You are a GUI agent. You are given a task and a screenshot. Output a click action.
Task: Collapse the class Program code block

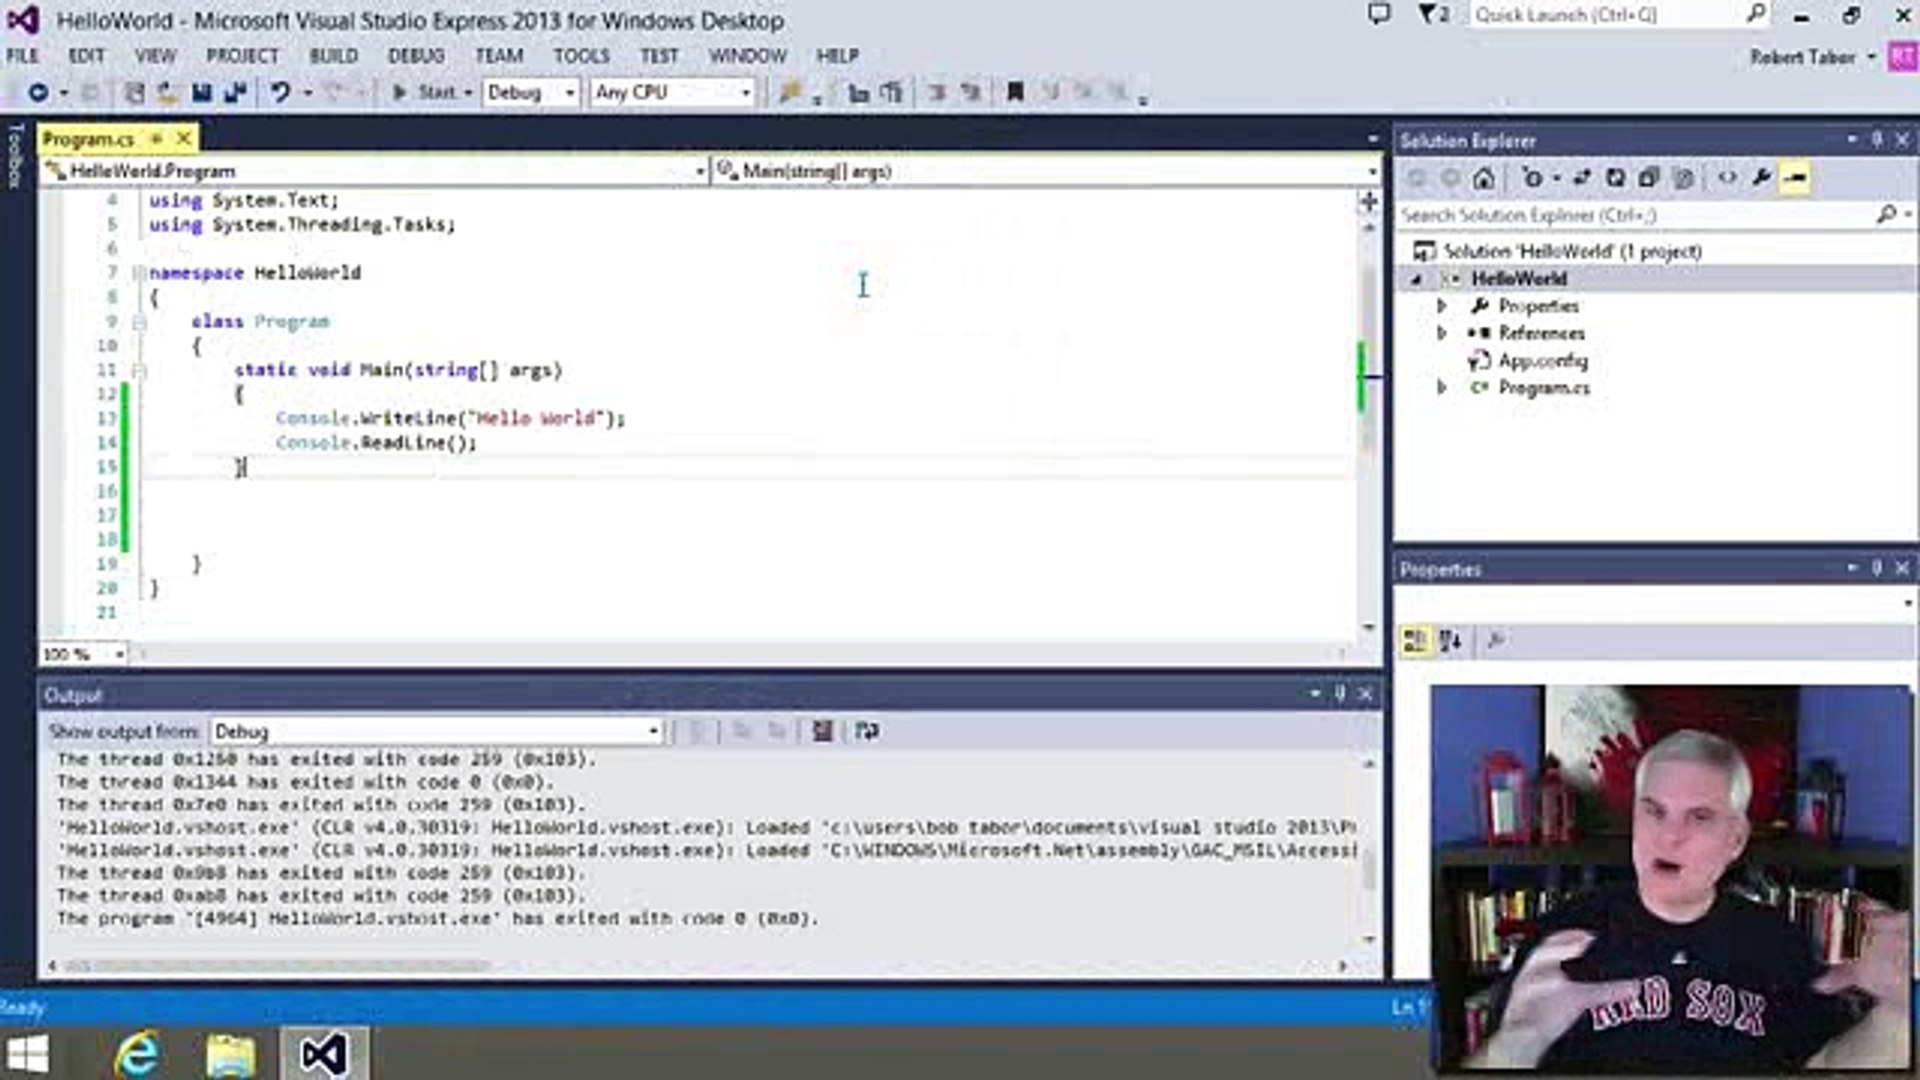[139, 322]
